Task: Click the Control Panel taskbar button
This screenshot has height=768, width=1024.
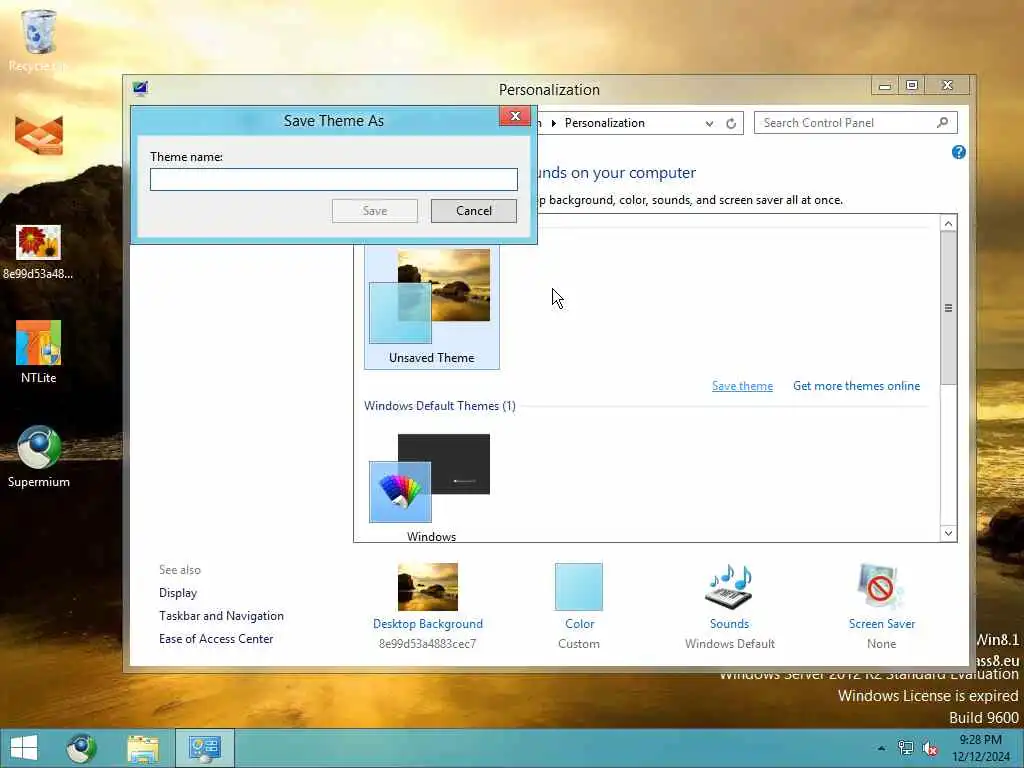Action: pos(204,748)
